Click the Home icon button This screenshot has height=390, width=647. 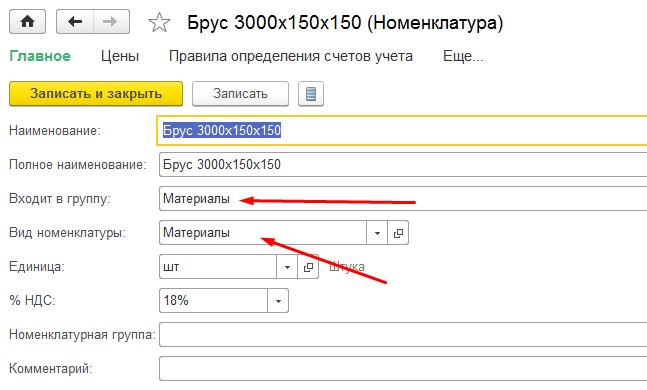(x=27, y=21)
